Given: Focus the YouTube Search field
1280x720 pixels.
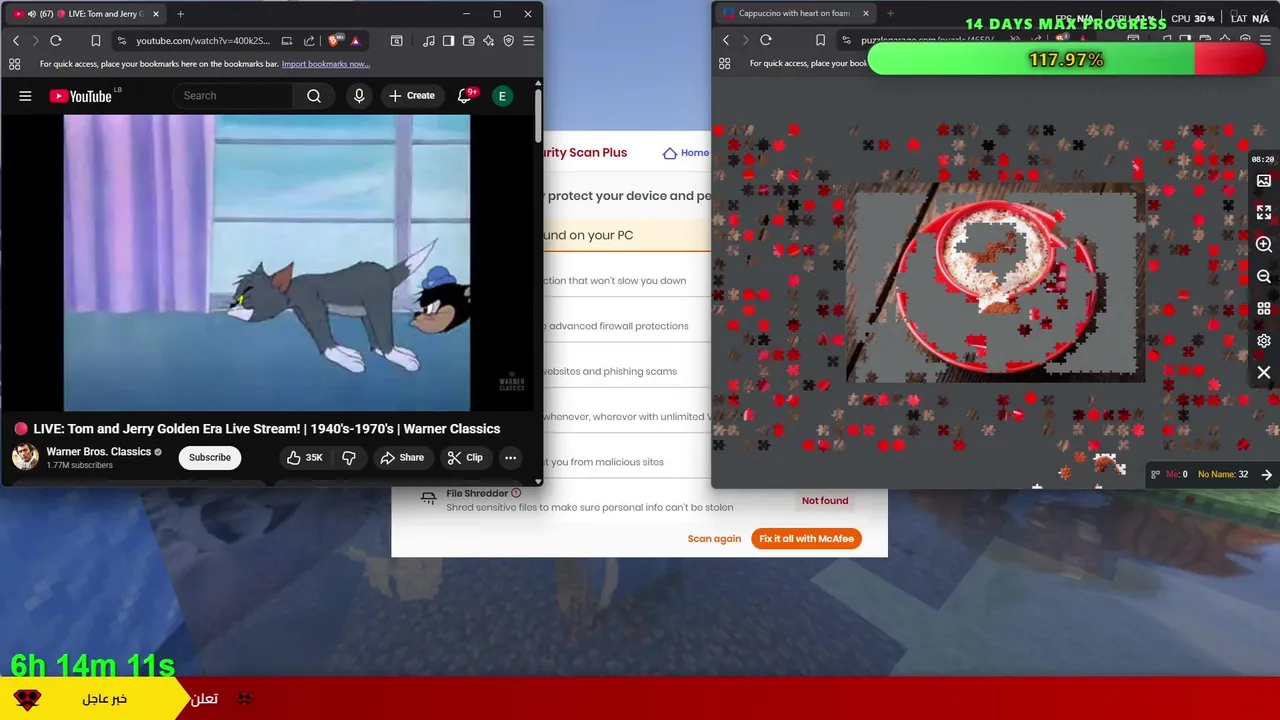Looking at the screenshot, I should point(233,96).
